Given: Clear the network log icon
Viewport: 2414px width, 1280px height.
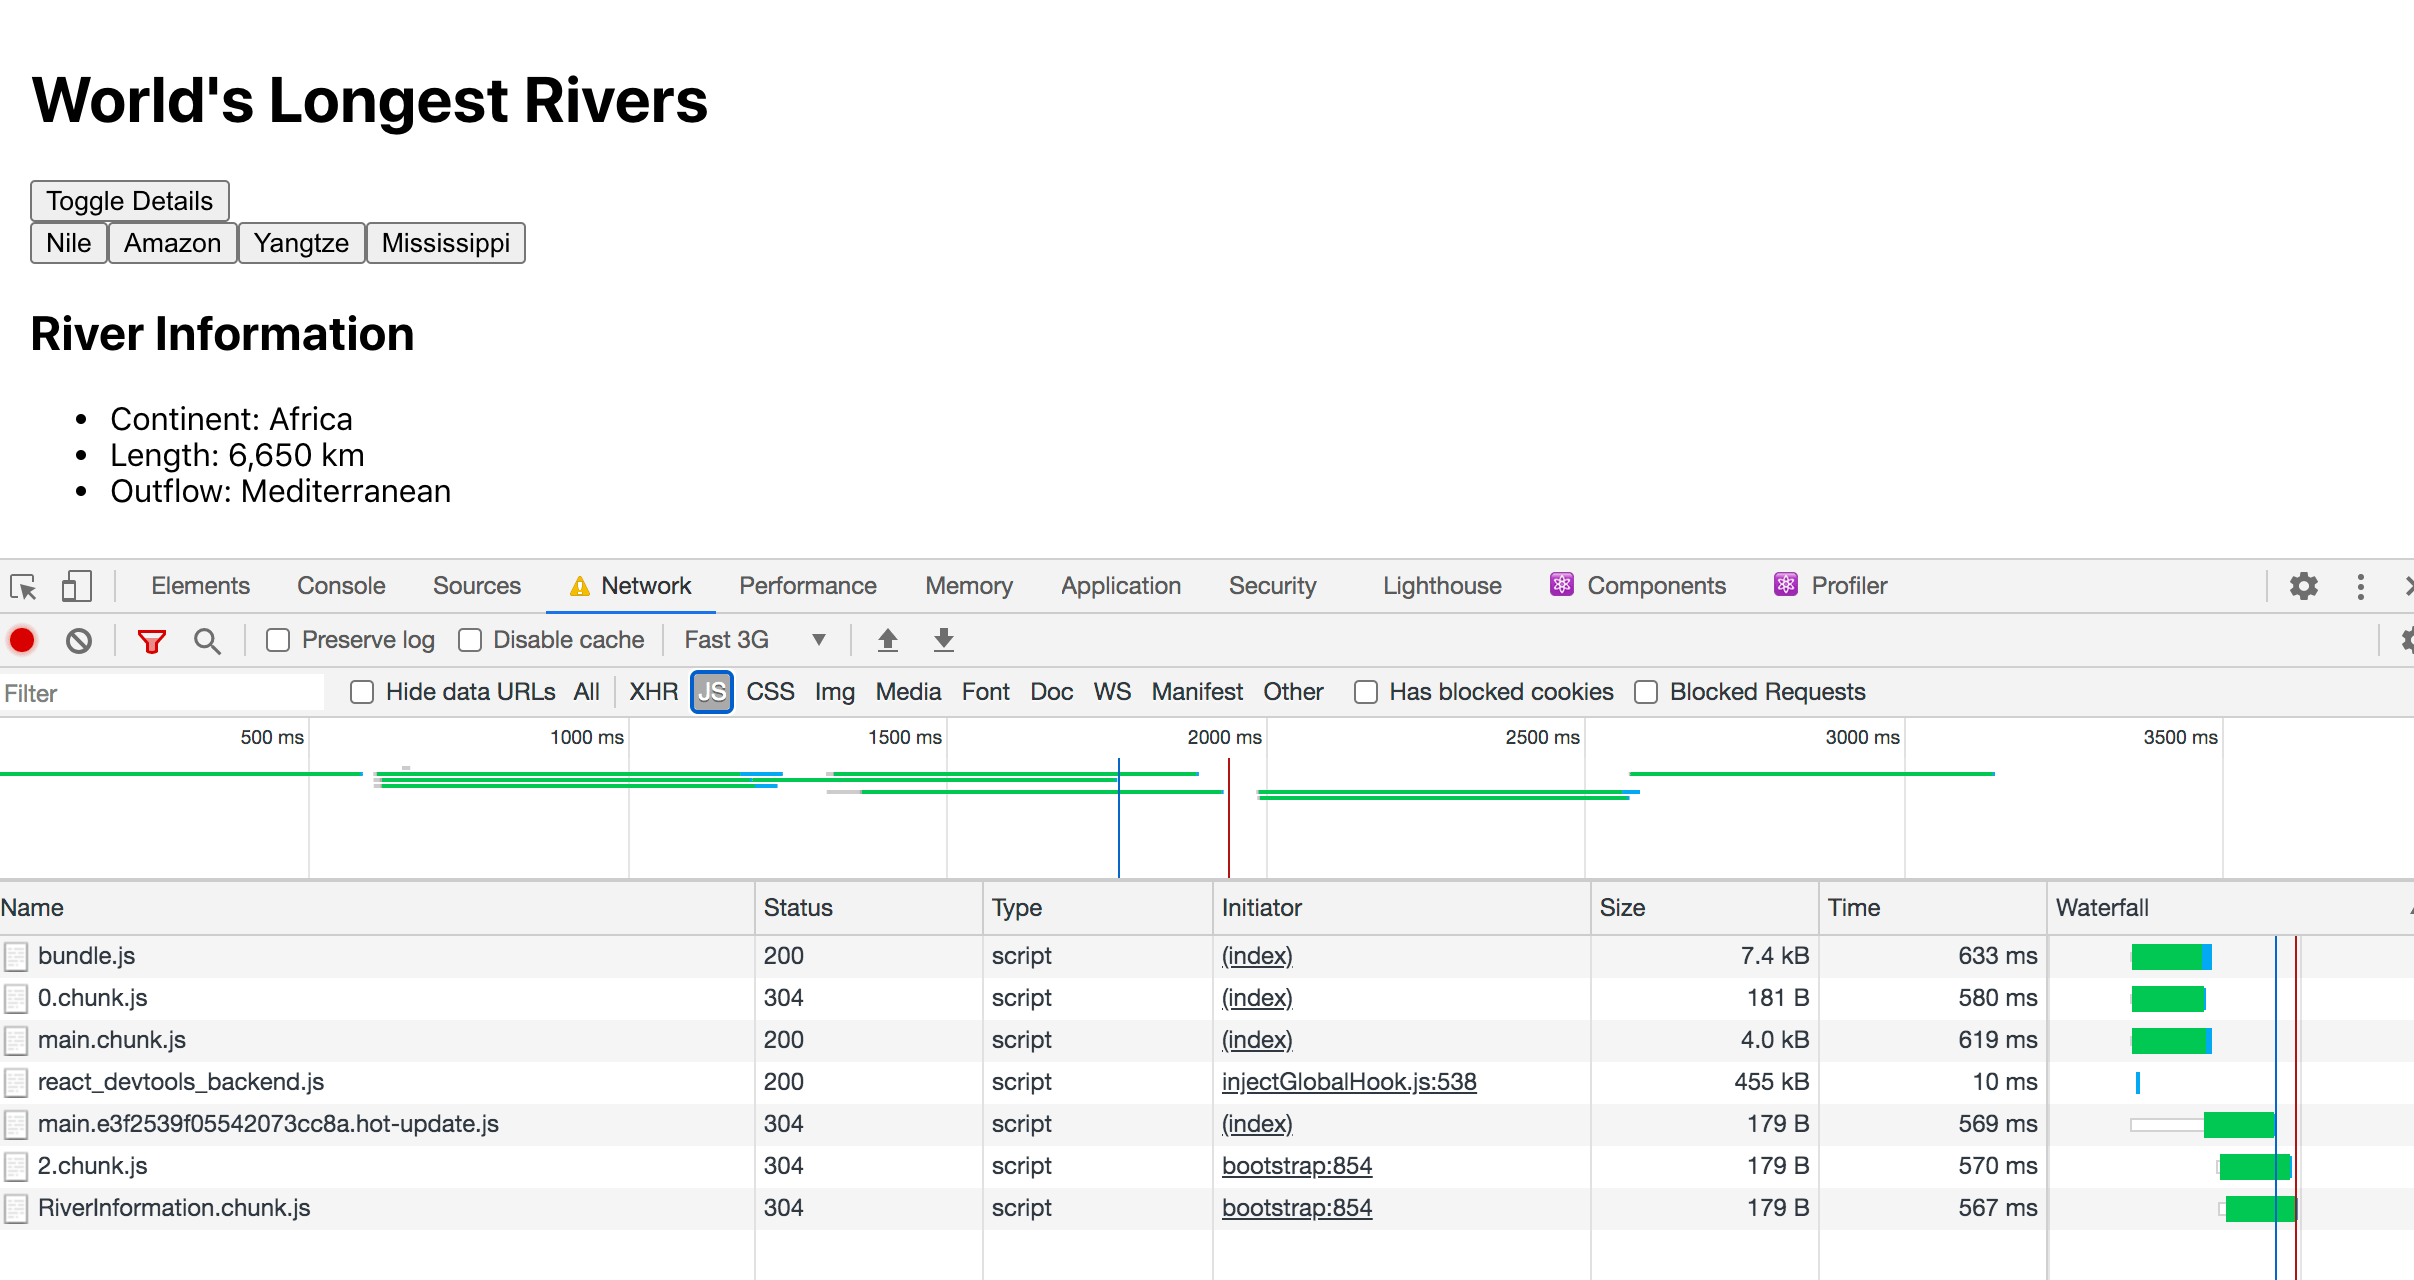Looking at the screenshot, I should 79,640.
